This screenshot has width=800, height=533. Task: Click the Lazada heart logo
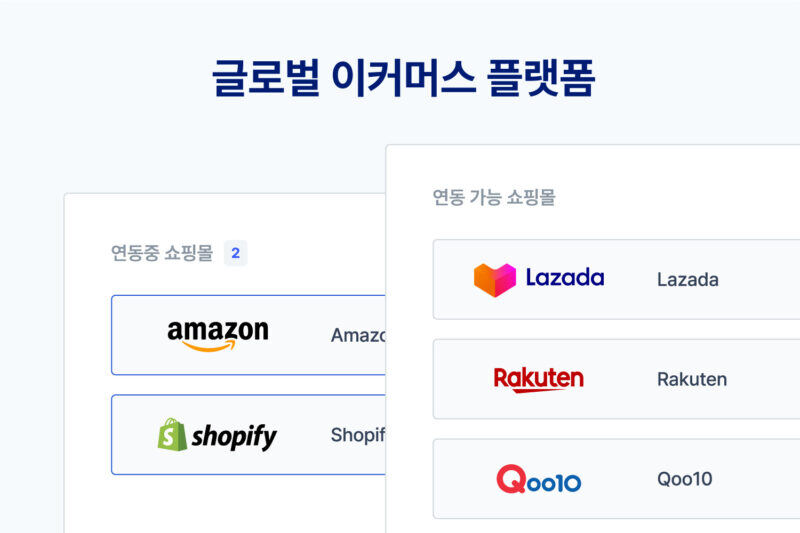[494, 280]
